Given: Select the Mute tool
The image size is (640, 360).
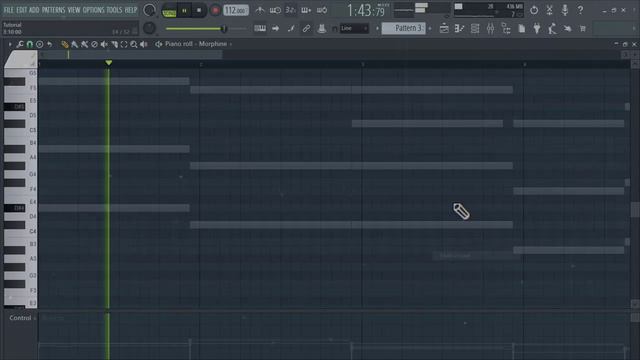Looking at the screenshot, I should click(x=104, y=44).
